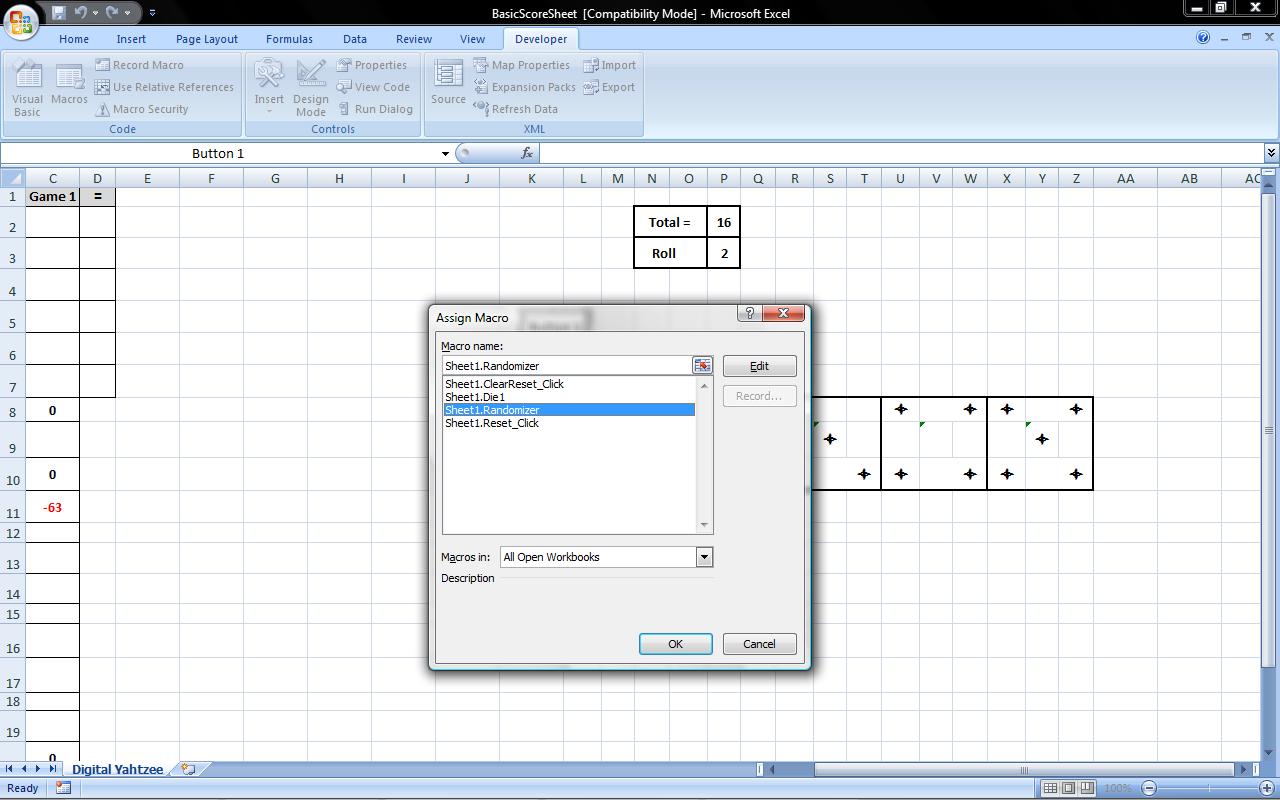Click Refresh Data
This screenshot has width=1280, height=800.
pyautogui.click(x=515, y=109)
